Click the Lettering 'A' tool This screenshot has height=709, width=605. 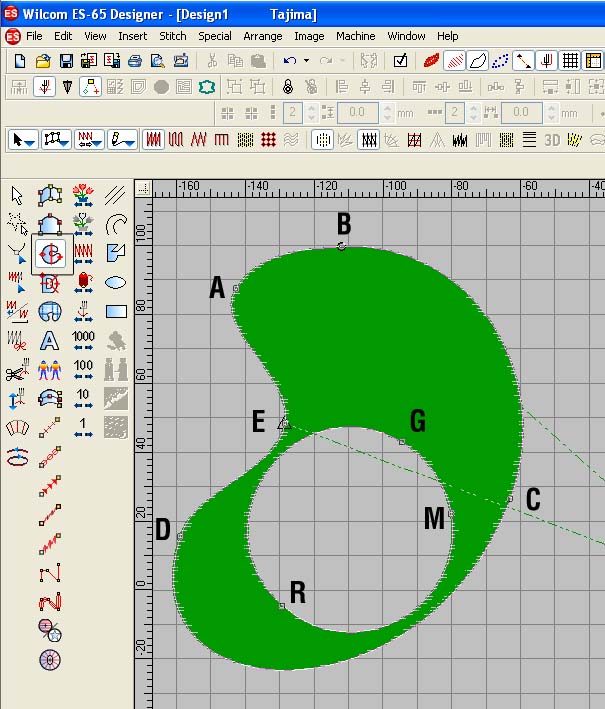tap(50, 340)
